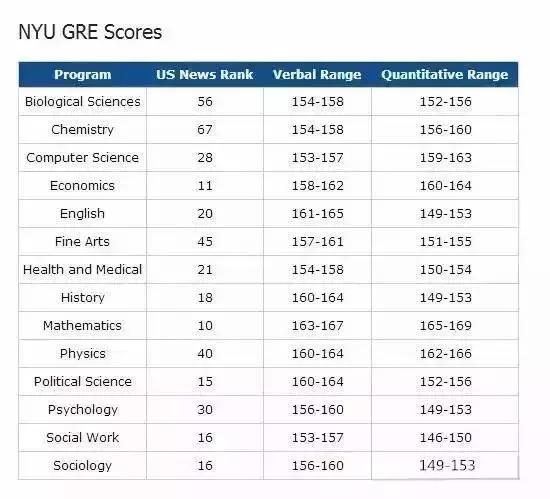The image size is (550, 499).
Task: Click the Quantitative Range column header
Action: coord(444,74)
